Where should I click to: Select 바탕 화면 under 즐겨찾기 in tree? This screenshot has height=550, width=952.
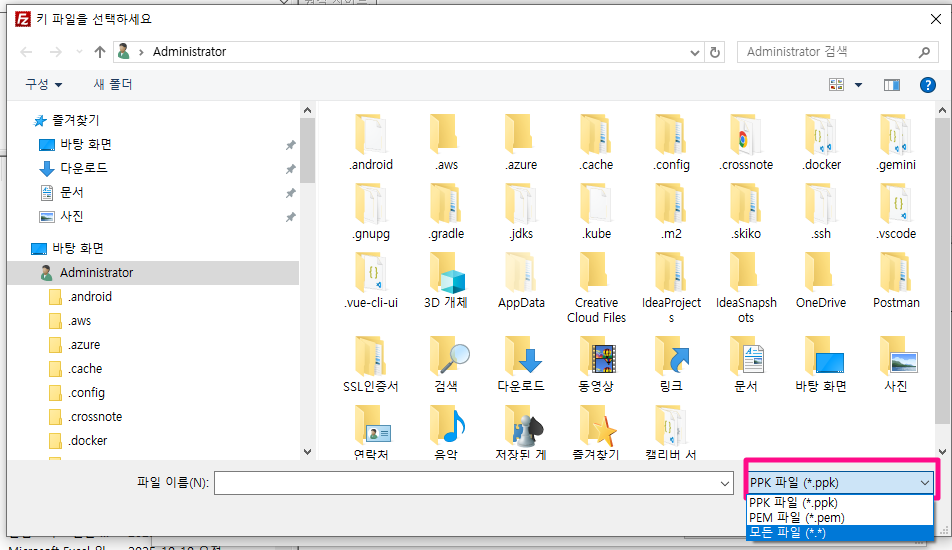(x=86, y=144)
